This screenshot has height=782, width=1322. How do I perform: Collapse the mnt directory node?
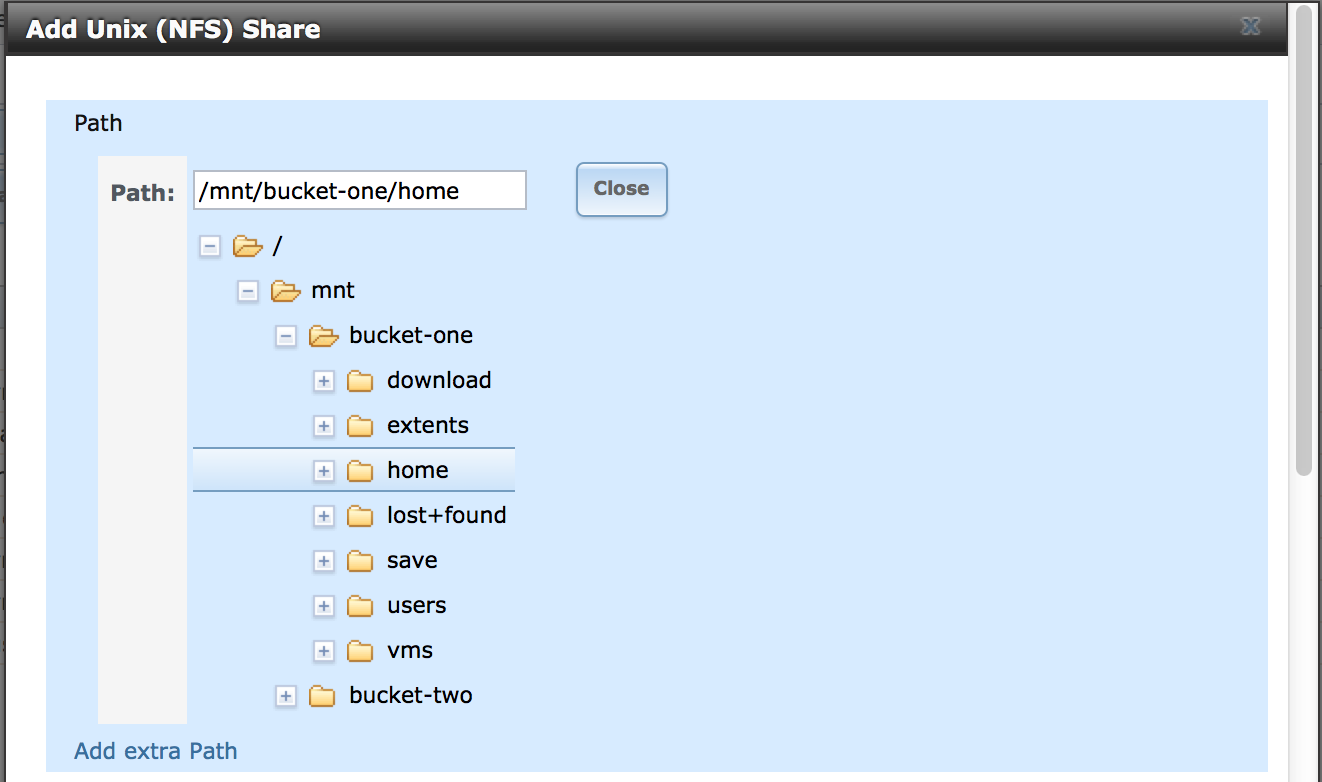pyautogui.click(x=247, y=290)
